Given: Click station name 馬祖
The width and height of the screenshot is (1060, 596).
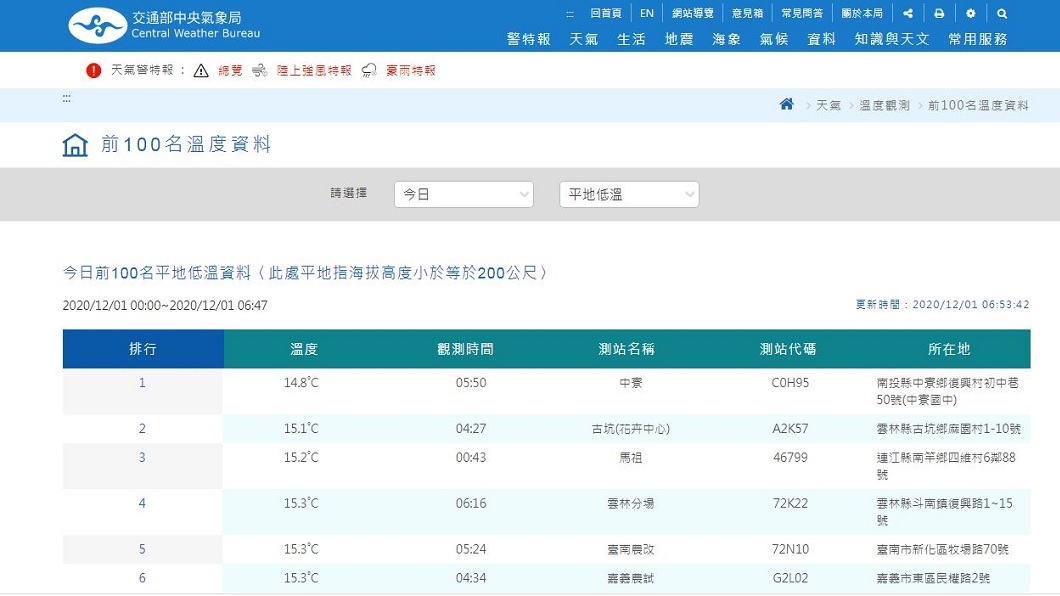Looking at the screenshot, I should click(631, 458).
